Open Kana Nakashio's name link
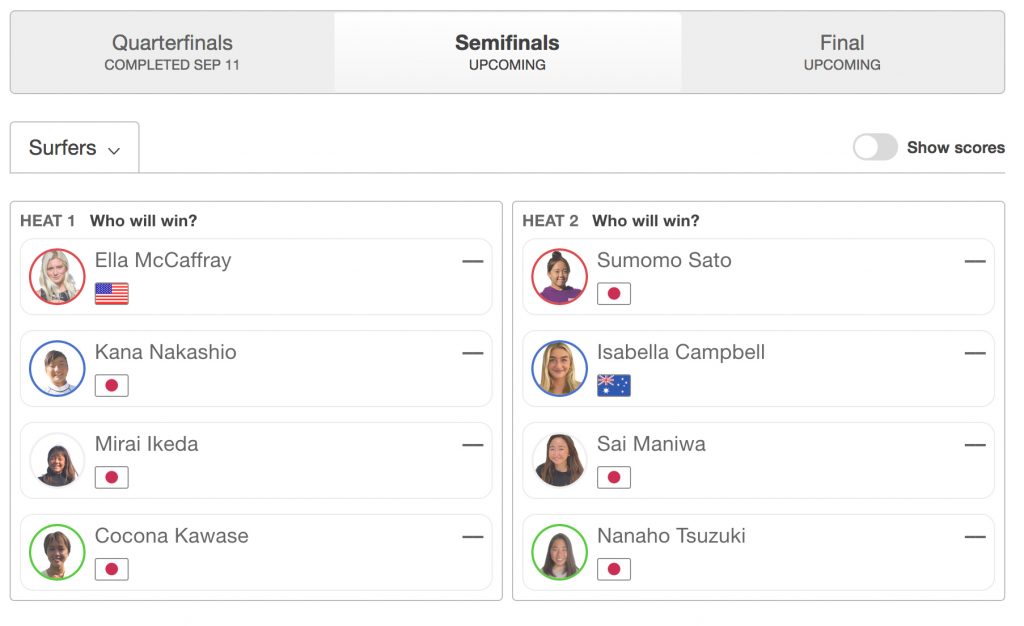The image size is (1024, 626). click(x=165, y=352)
